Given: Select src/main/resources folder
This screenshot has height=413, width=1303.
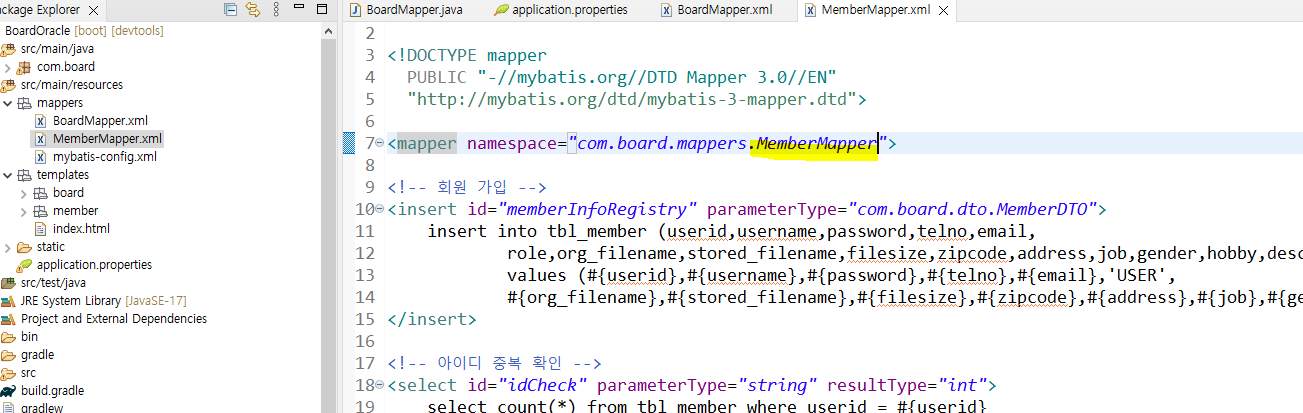Looking at the screenshot, I should (71, 85).
